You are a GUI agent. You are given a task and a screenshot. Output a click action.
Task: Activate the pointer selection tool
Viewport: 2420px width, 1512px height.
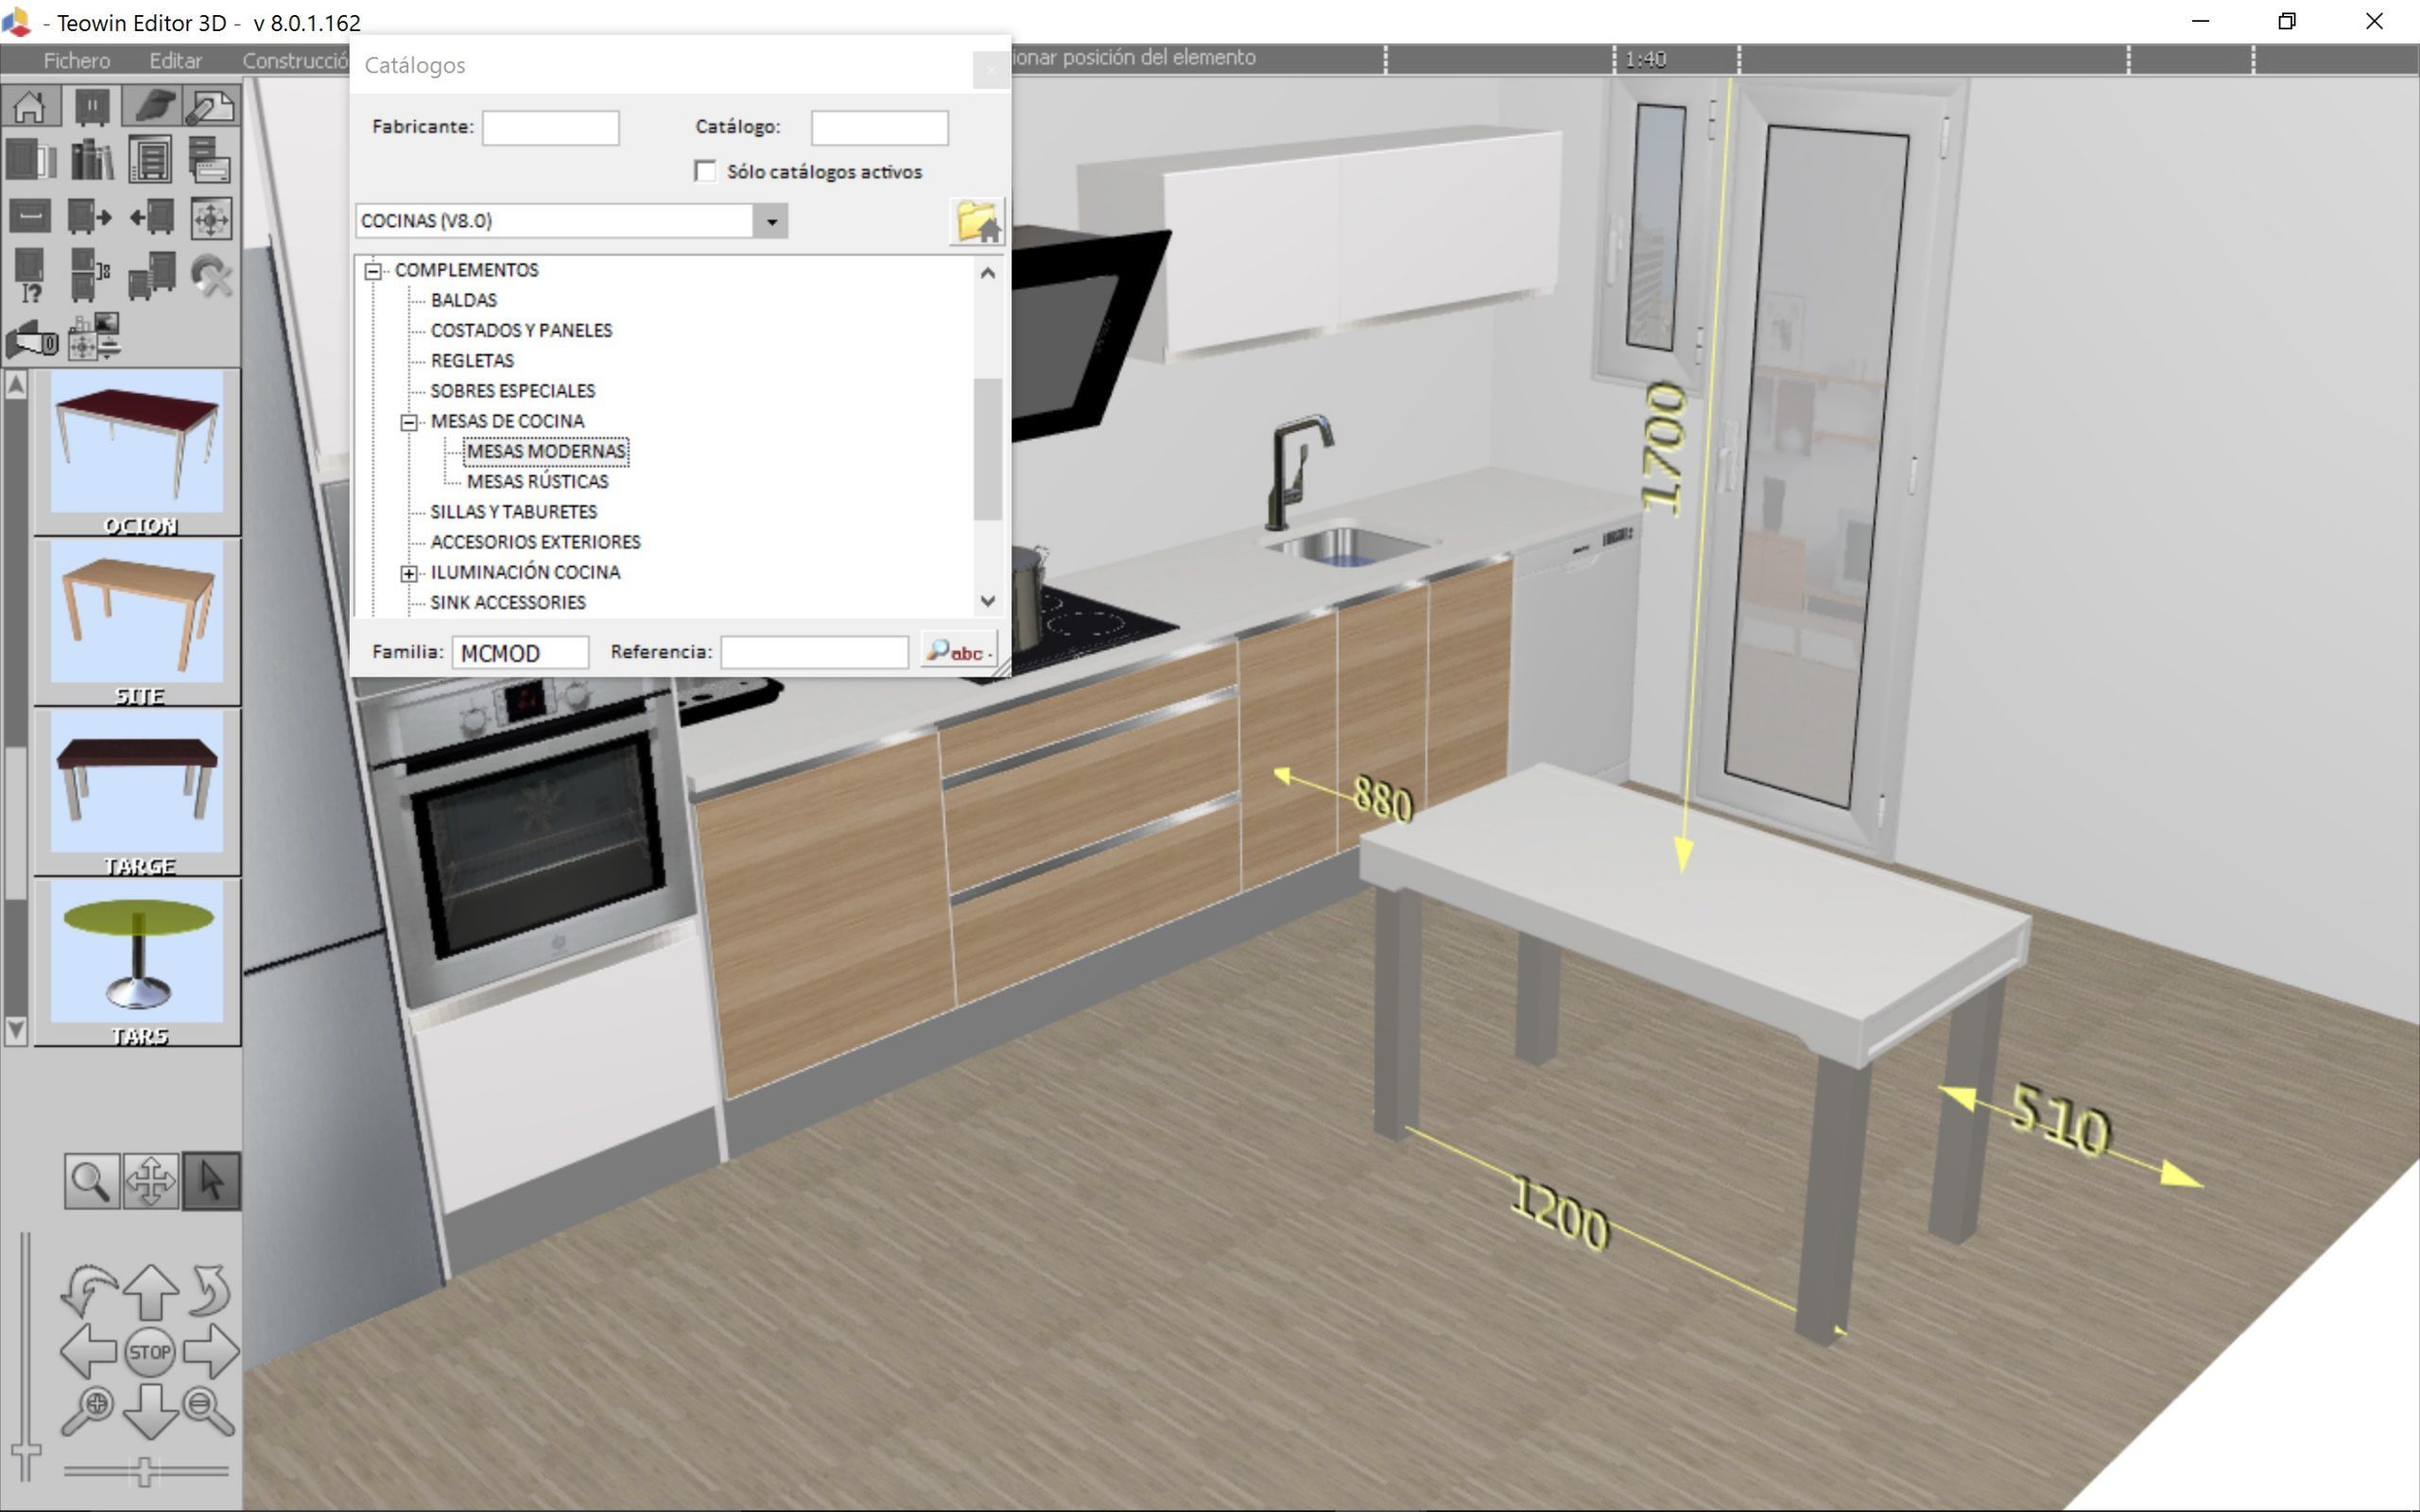(x=211, y=1181)
